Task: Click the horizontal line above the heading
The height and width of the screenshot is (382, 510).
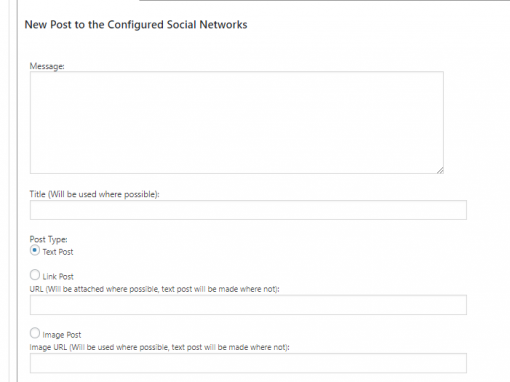Action: (324, 1)
